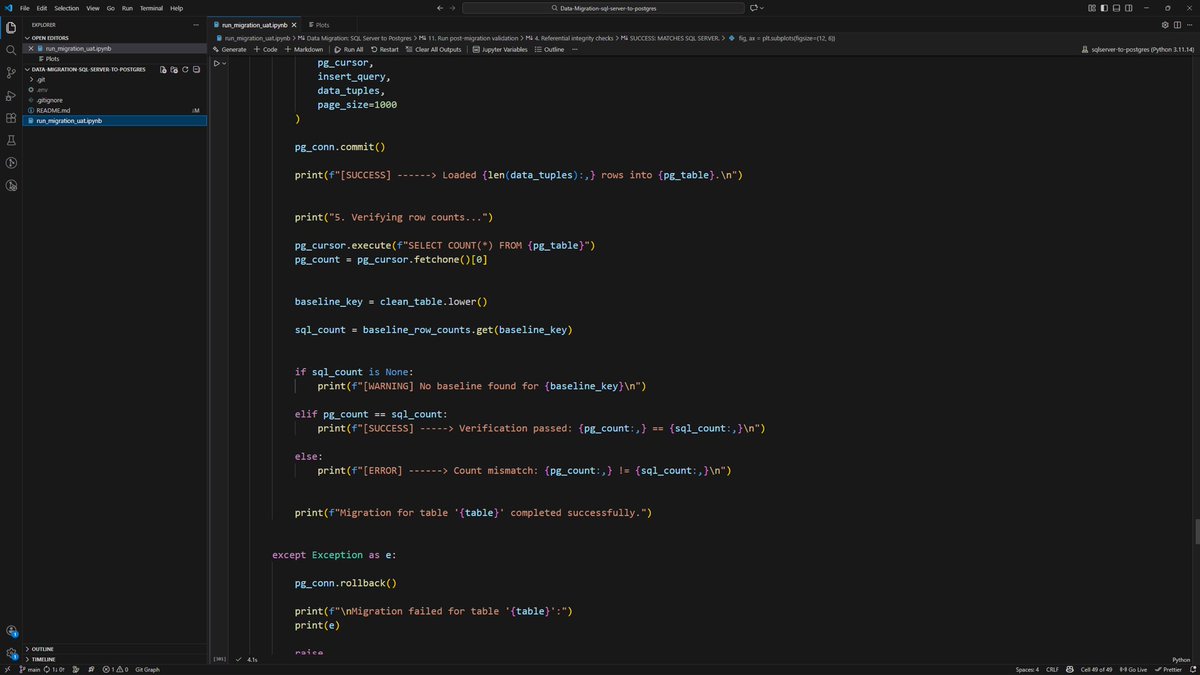
Task: Click Run All in the notebook toolbar
Action: click(349, 49)
